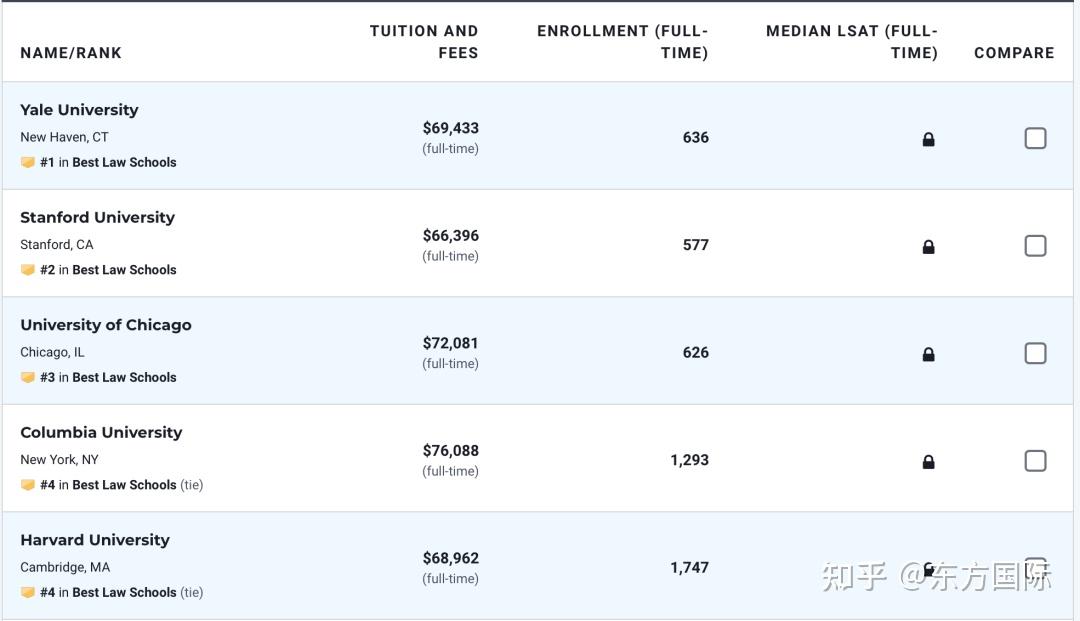Click the rank badge icon beside Yale's #1

pyautogui.click(x=28, y=162)
